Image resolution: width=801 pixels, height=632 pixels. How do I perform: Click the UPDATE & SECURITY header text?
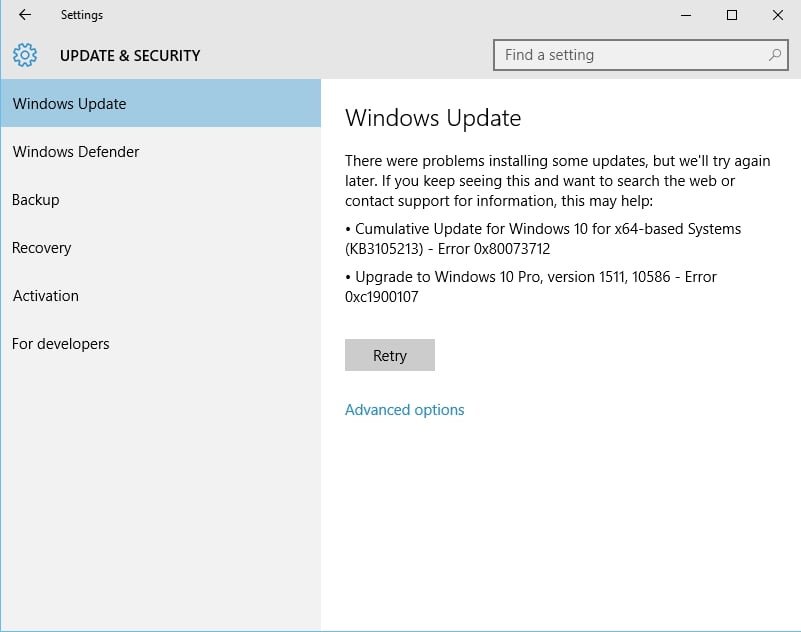(x=130, y=56)
